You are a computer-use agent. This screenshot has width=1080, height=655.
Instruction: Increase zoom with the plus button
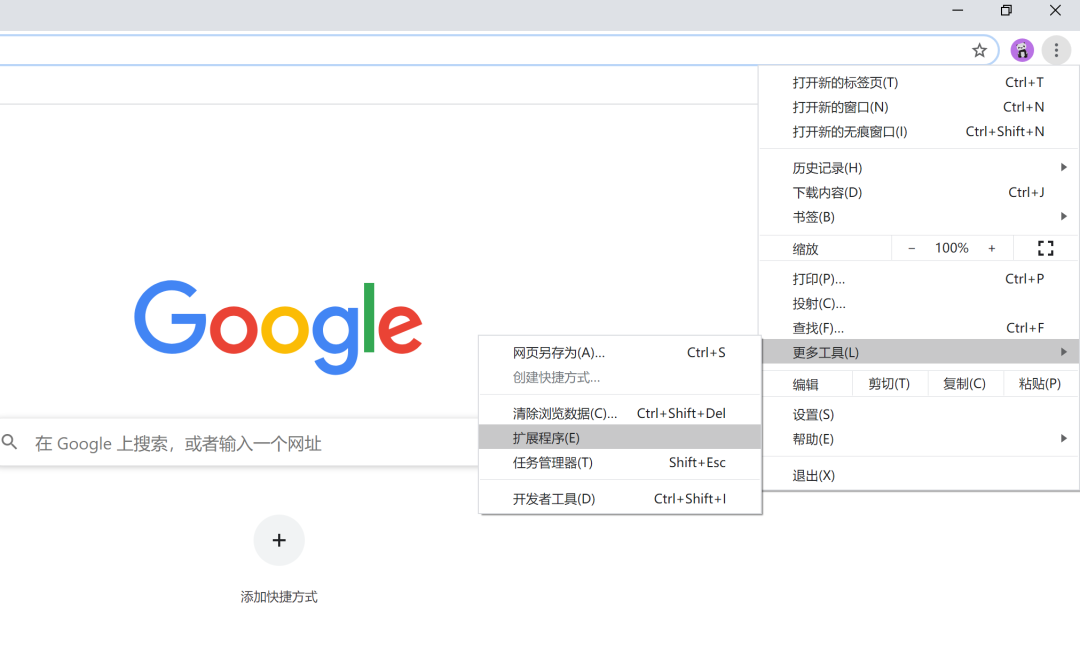coord(991,248)
